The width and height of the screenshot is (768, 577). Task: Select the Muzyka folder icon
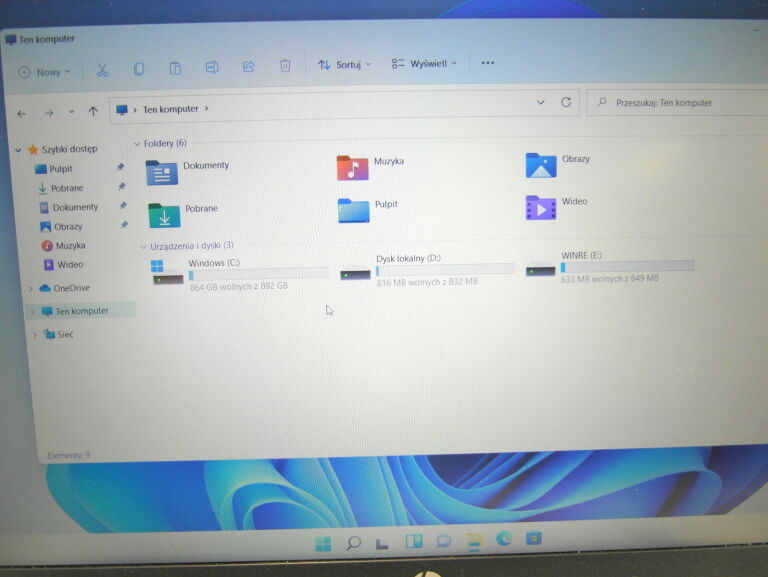point(352,168)
